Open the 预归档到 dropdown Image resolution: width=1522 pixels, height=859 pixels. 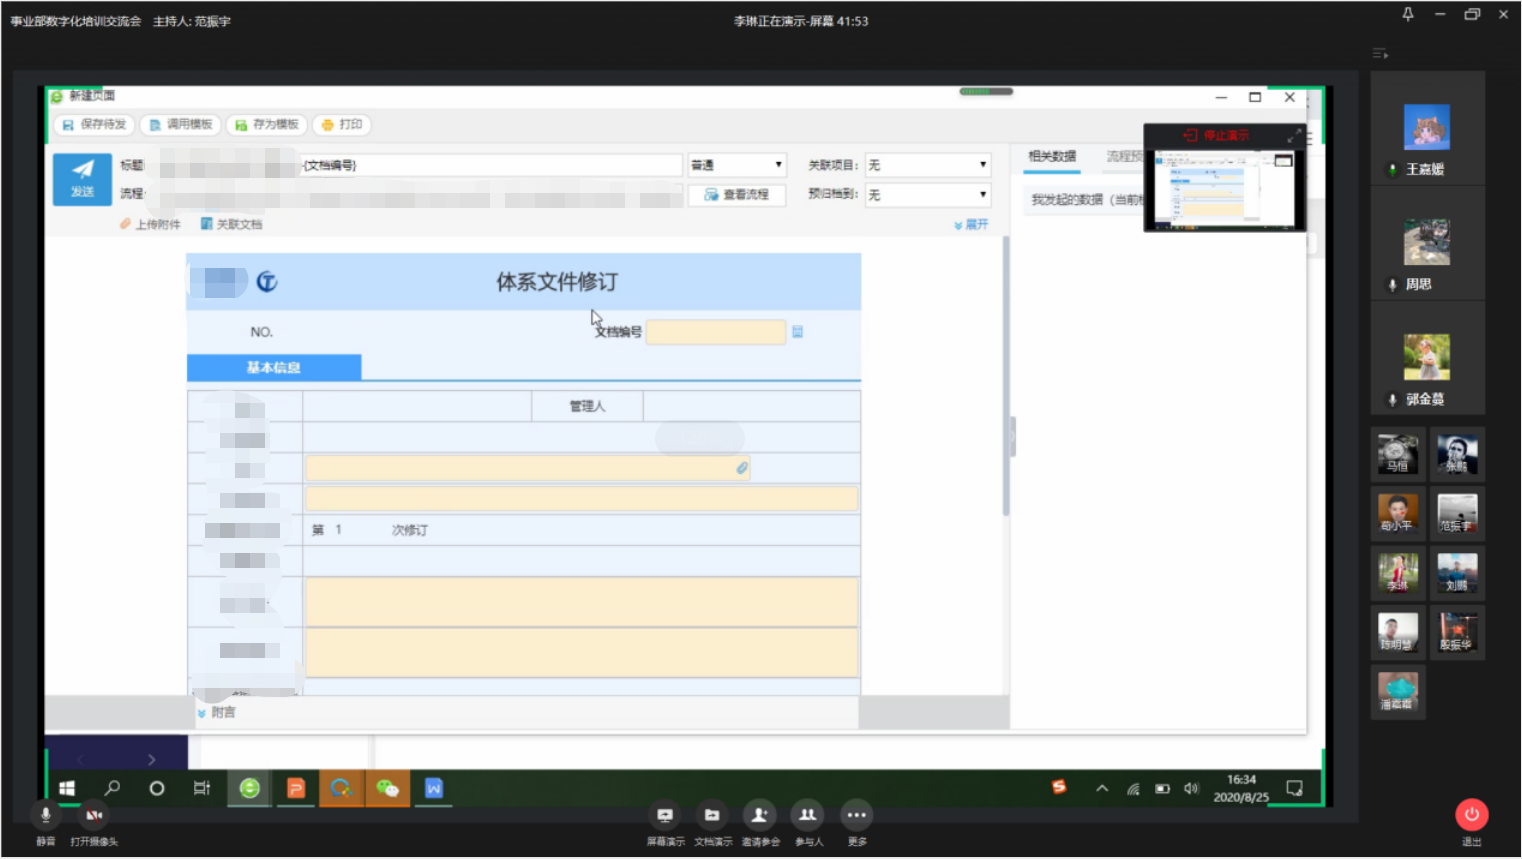(927, 195)
